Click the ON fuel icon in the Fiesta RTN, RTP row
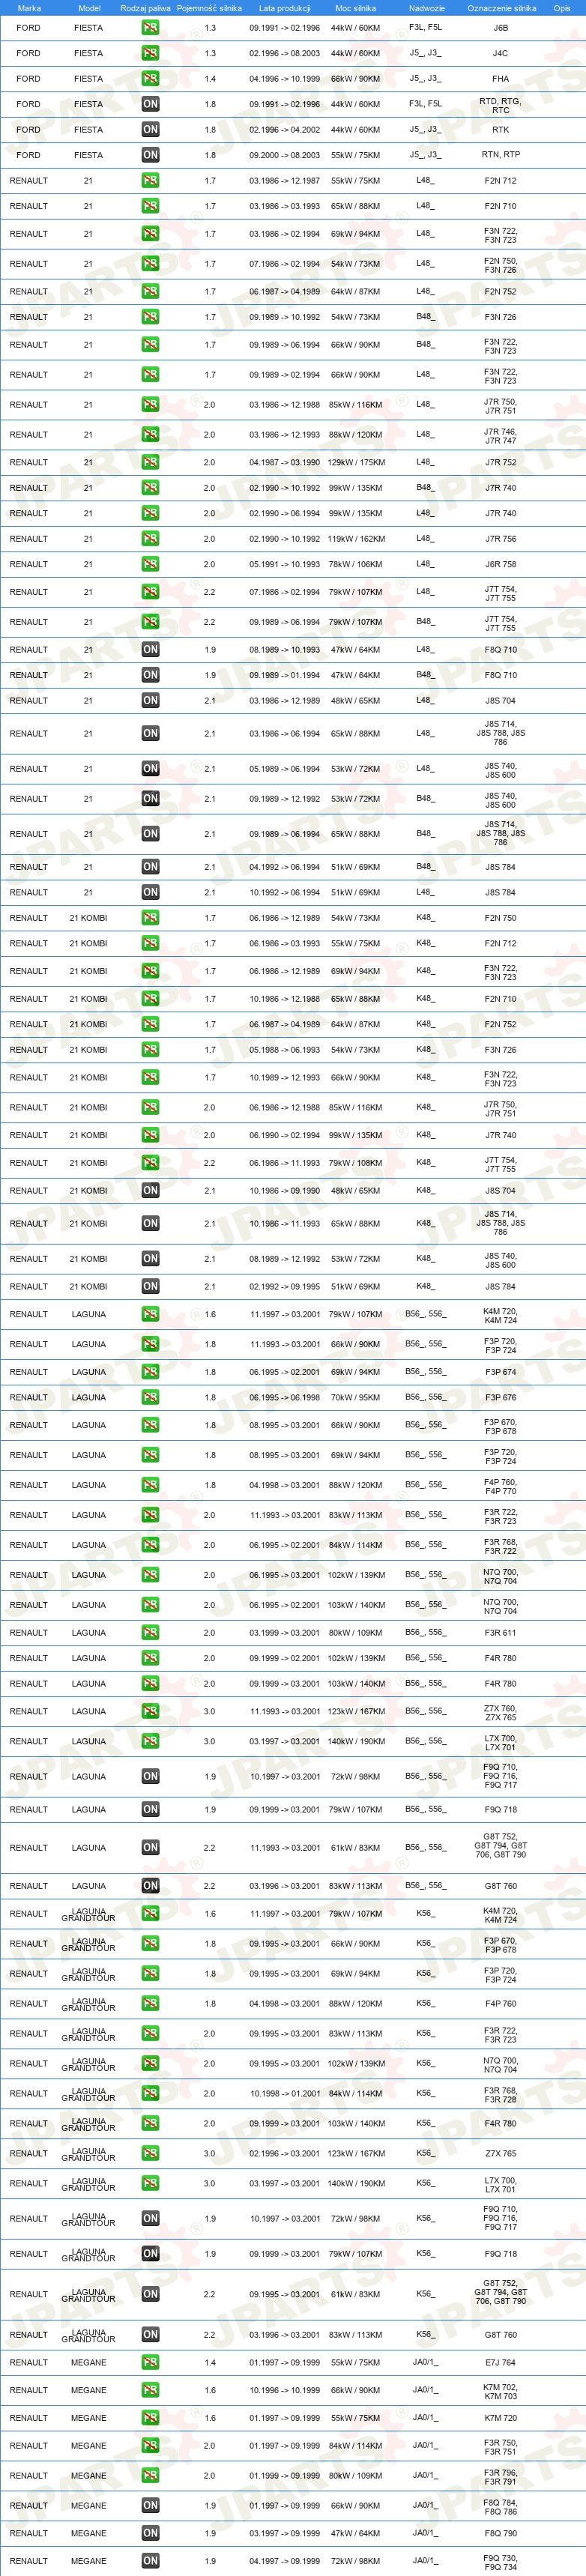 pyautogui.click(x=150, y=155)
